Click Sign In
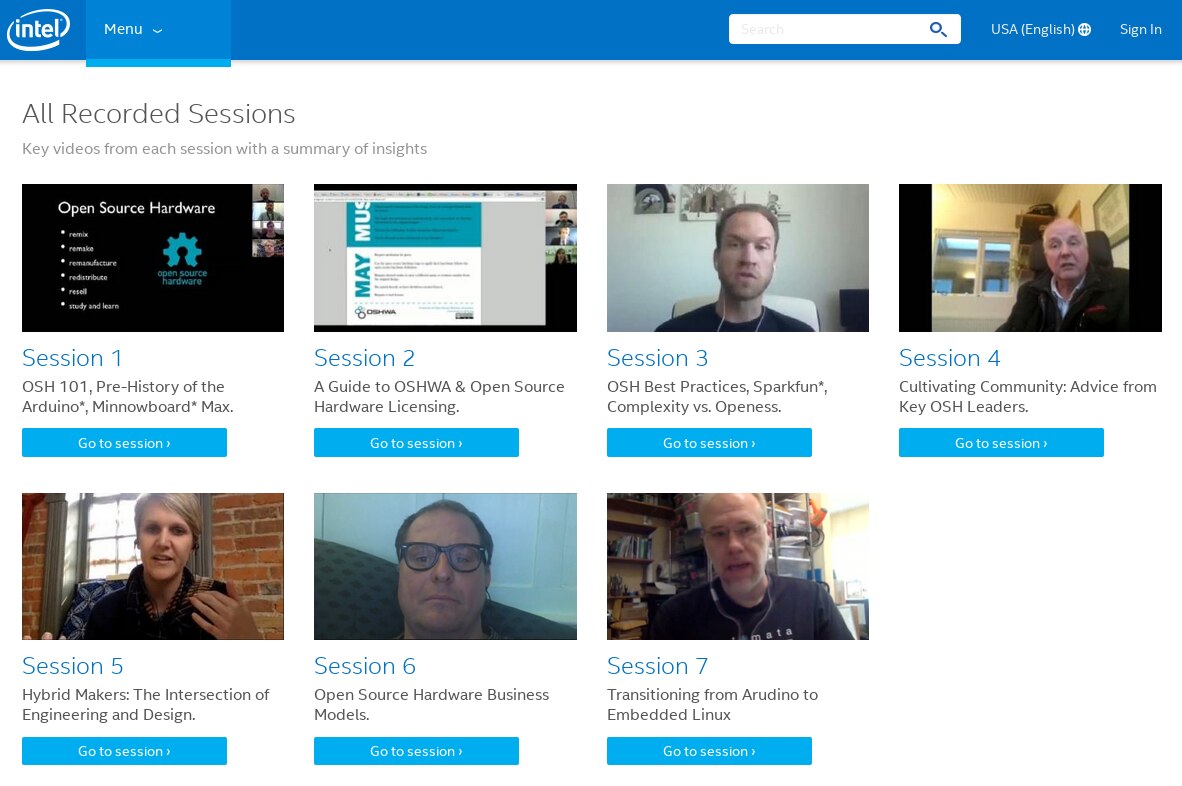 [x=1140, y=30]
